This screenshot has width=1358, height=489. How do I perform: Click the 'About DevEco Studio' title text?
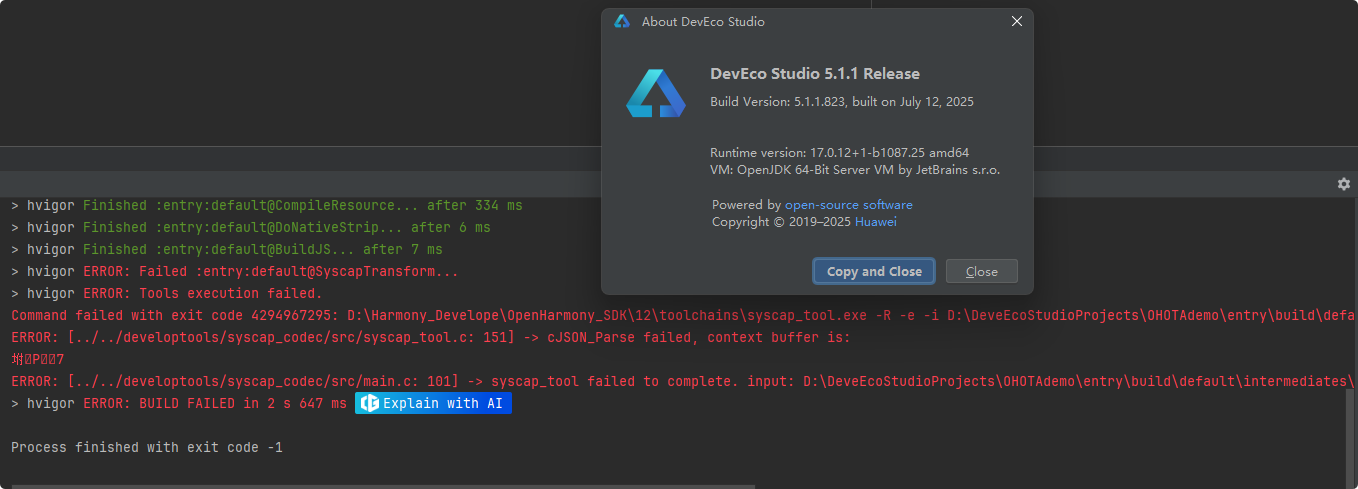point(703,21)
